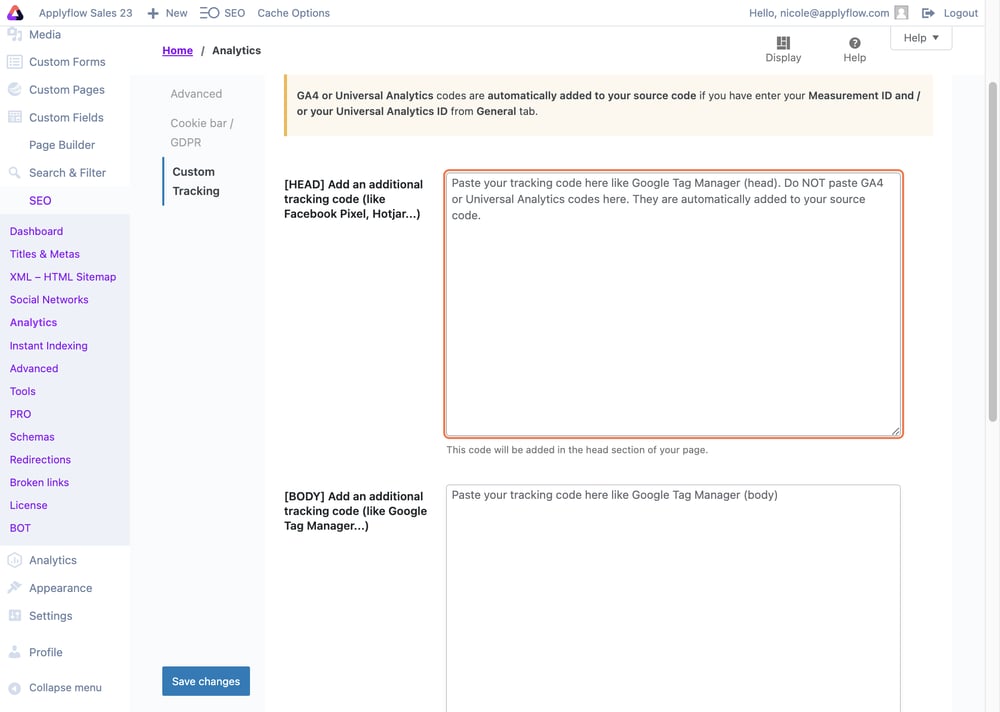Image resolution: width=1000 pixels, height=712 pixels.
Task: Open your Profile page
Action: pyautogui.click(x=44, y=652)
